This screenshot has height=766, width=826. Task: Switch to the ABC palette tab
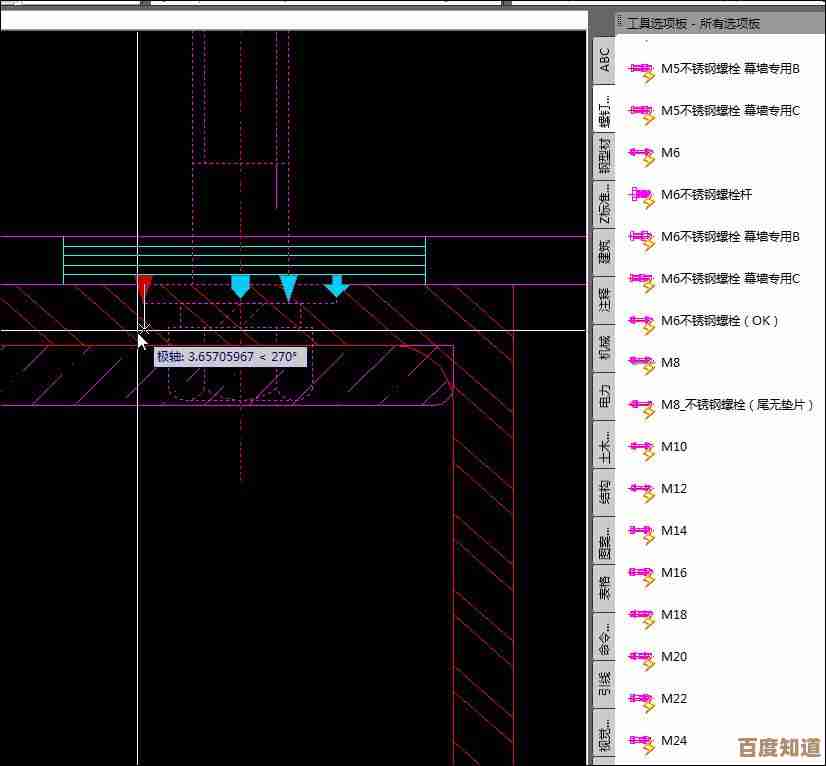pos(604,60)
